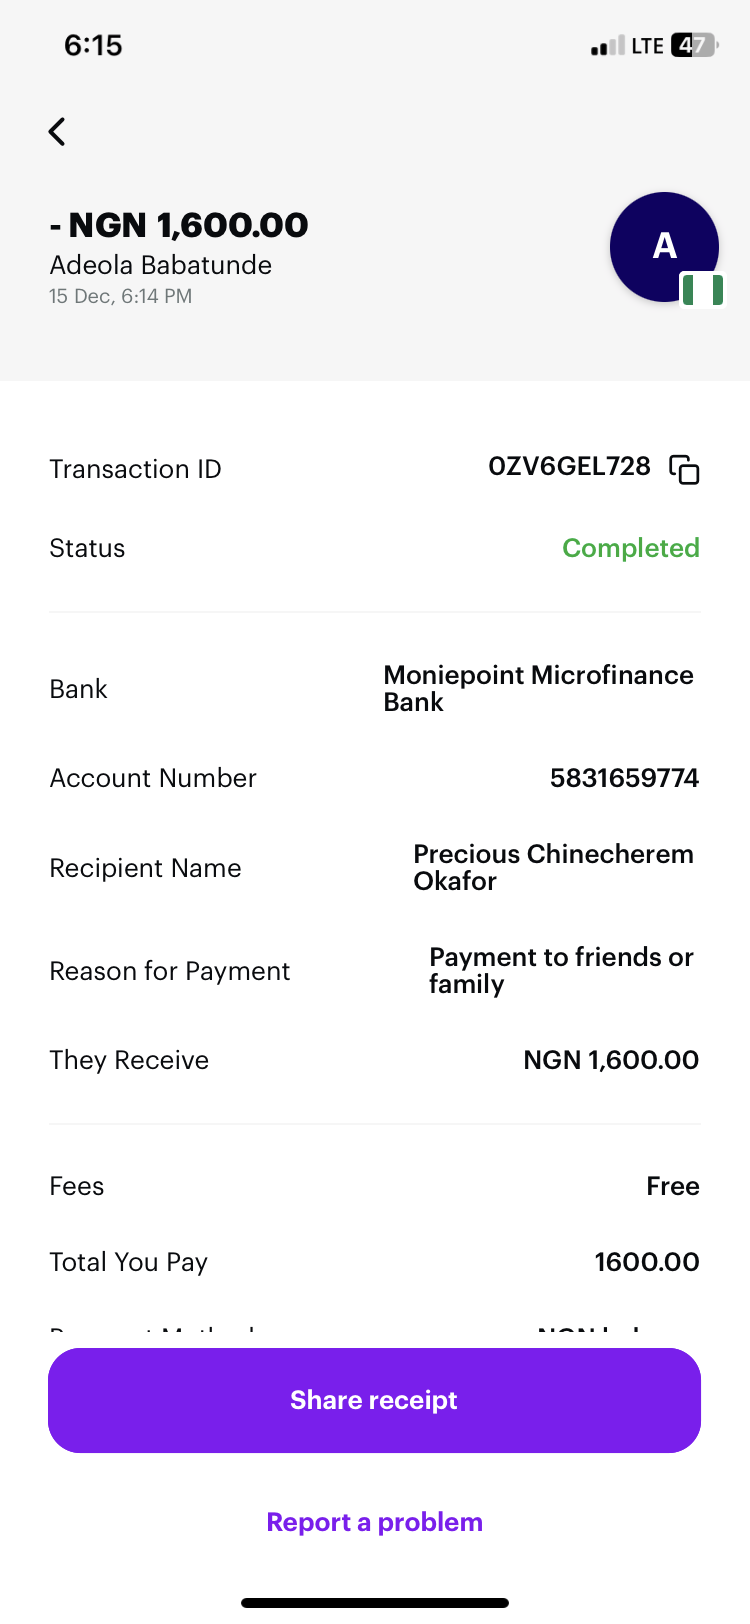Tap the Total You Pay amount 1600.00
This screenshot has height=1624, width=750.
646,1262
